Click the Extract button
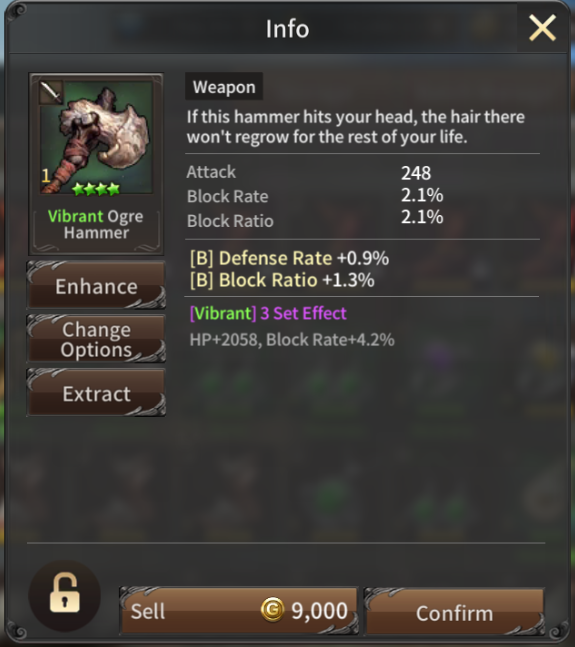Viewport: 575px width, 647px height. pos(96,393)
